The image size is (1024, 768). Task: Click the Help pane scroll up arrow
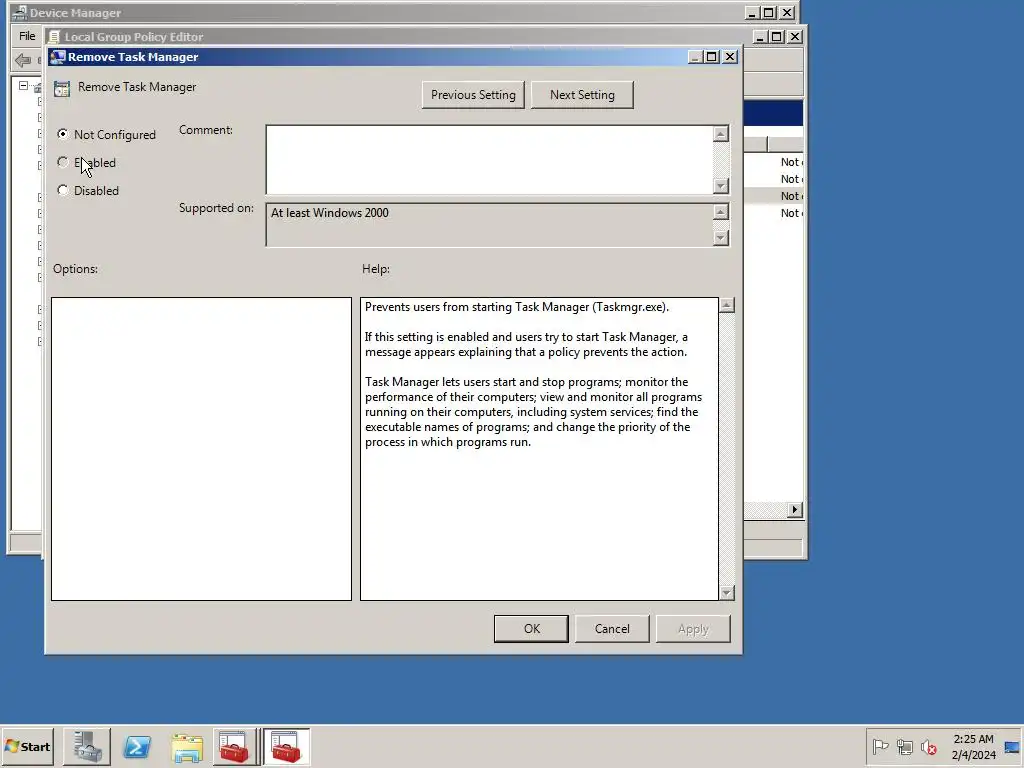[x=727, y=305]
